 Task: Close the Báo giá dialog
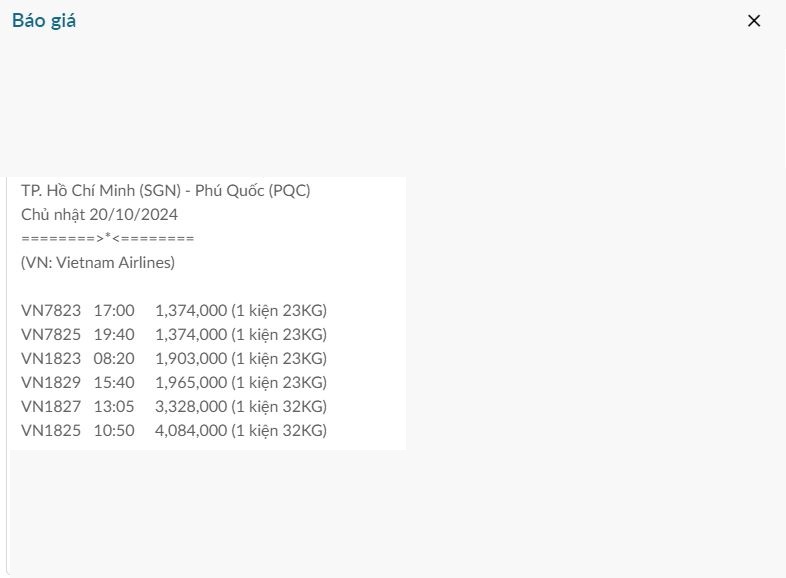click(x=754, y=21)
